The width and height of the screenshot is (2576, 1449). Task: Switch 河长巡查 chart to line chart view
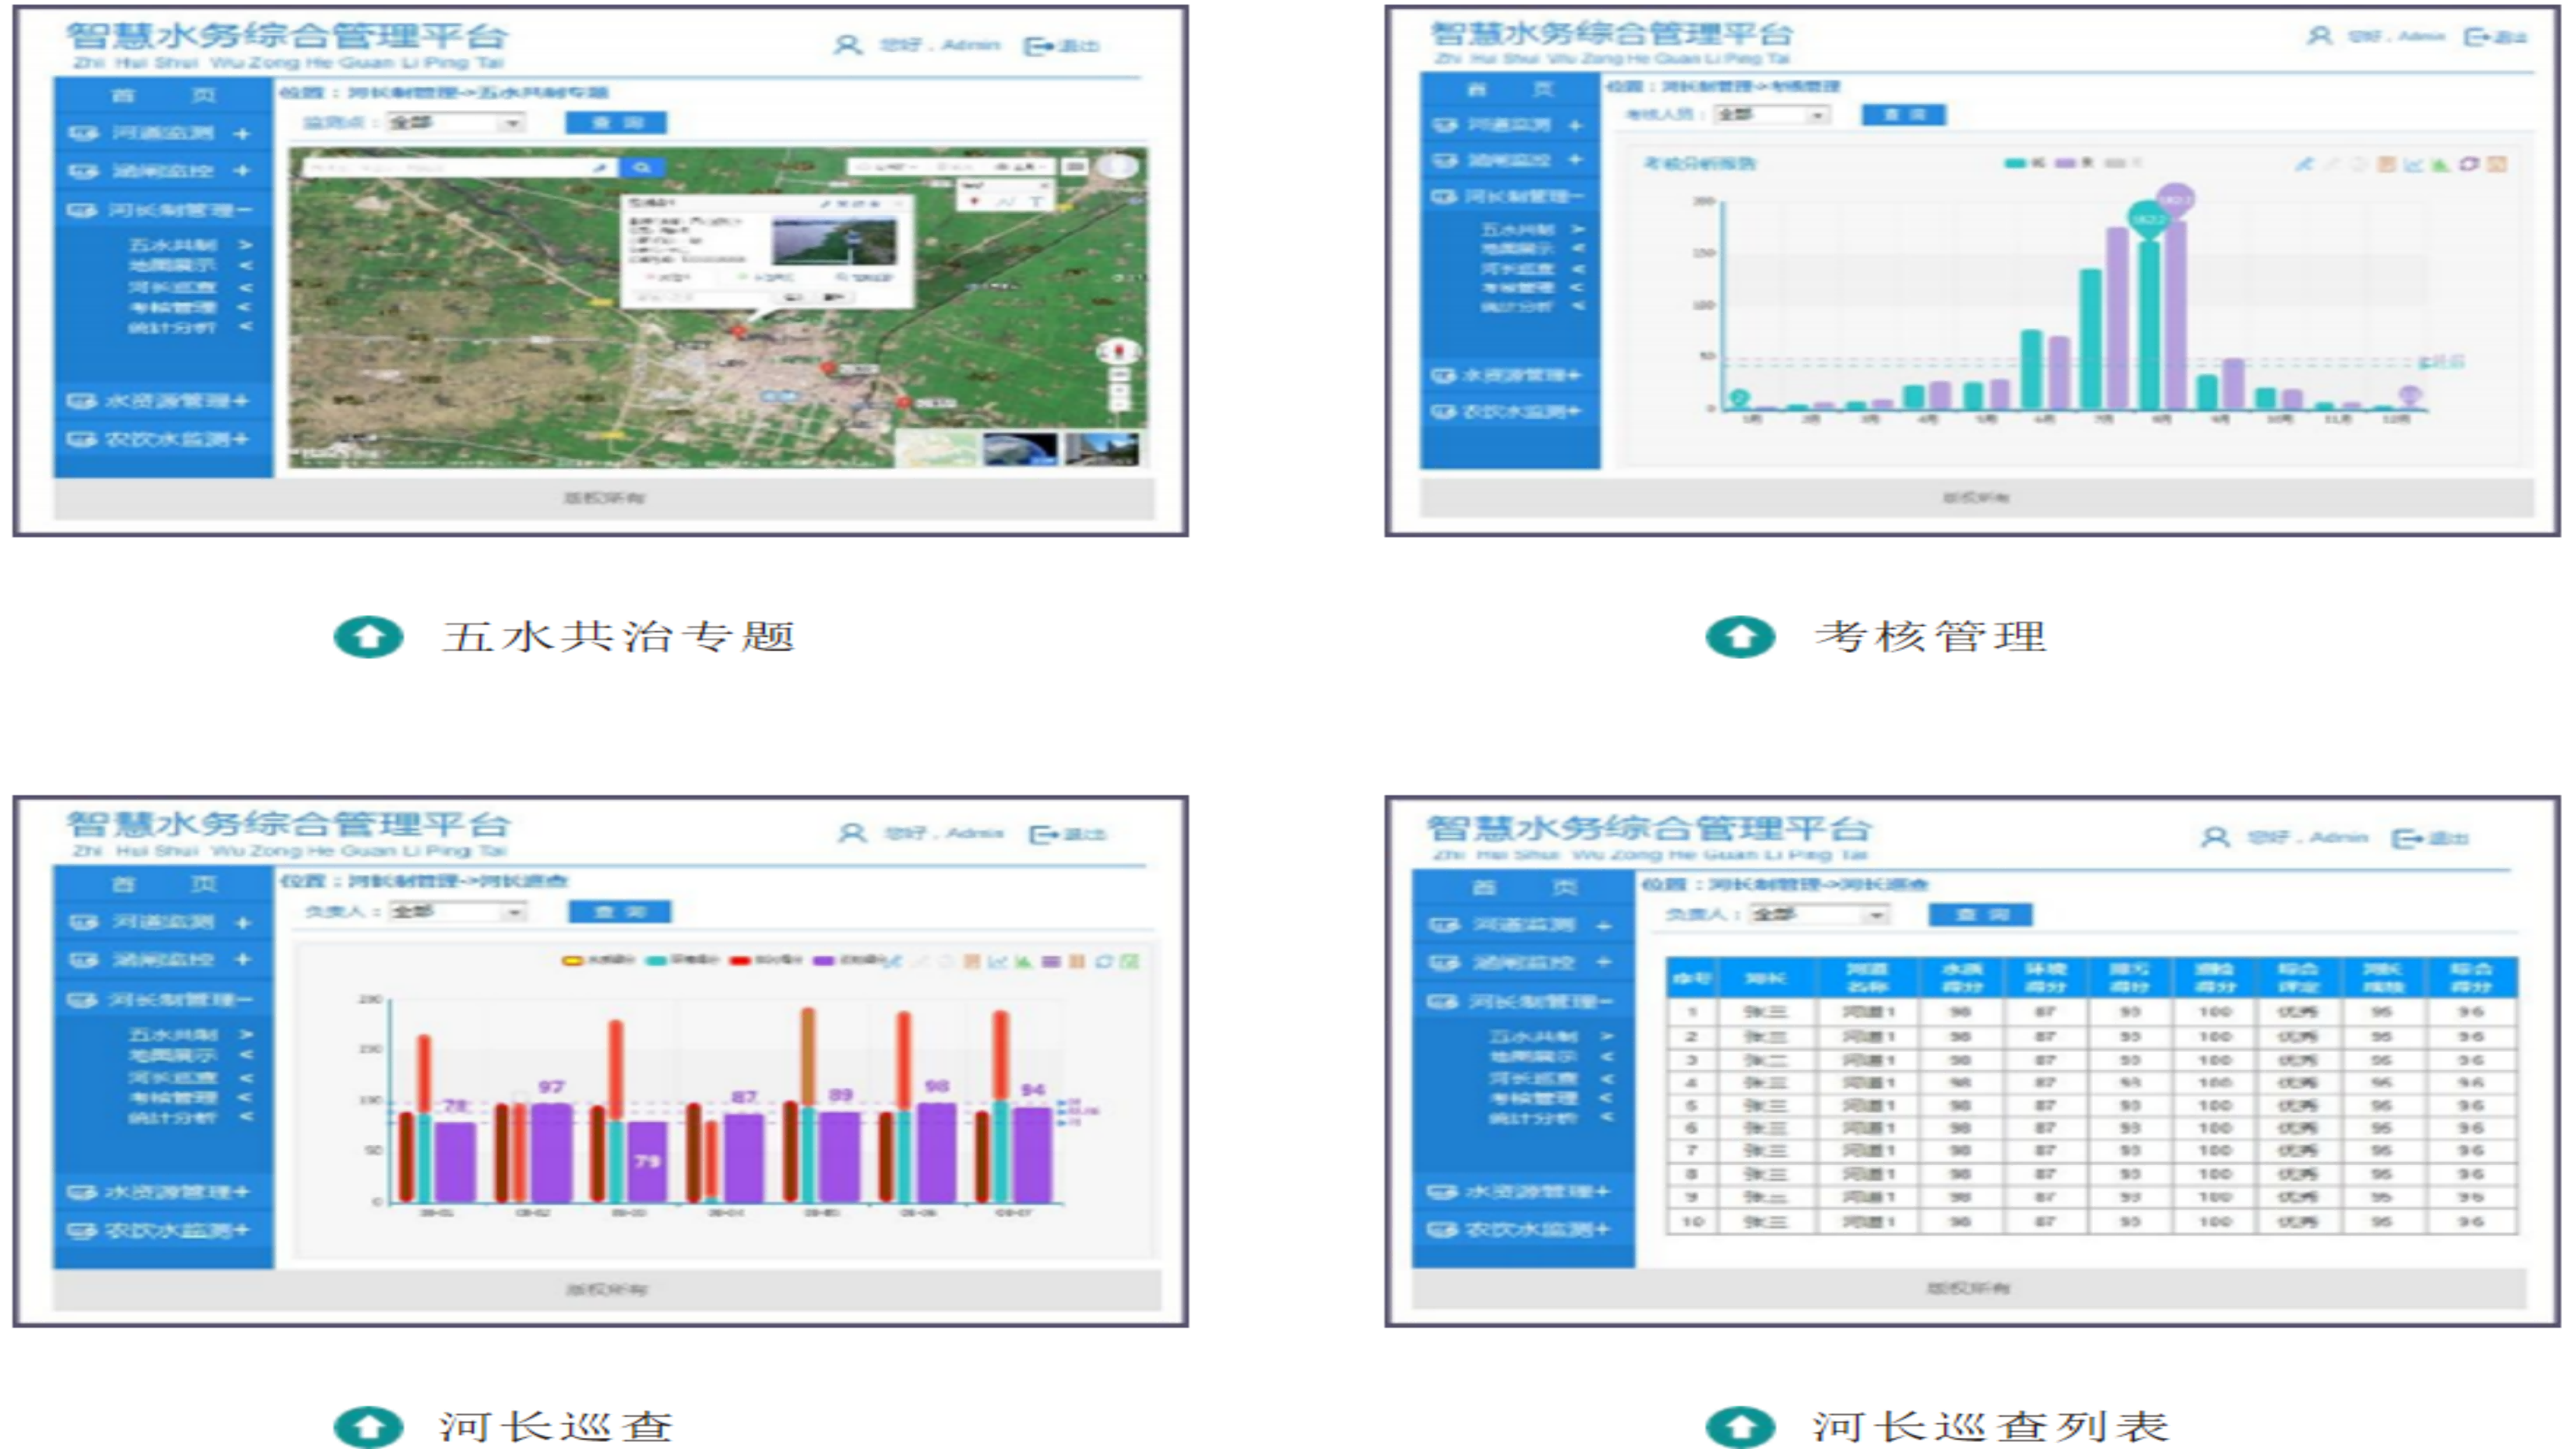[x=997, y=962]
